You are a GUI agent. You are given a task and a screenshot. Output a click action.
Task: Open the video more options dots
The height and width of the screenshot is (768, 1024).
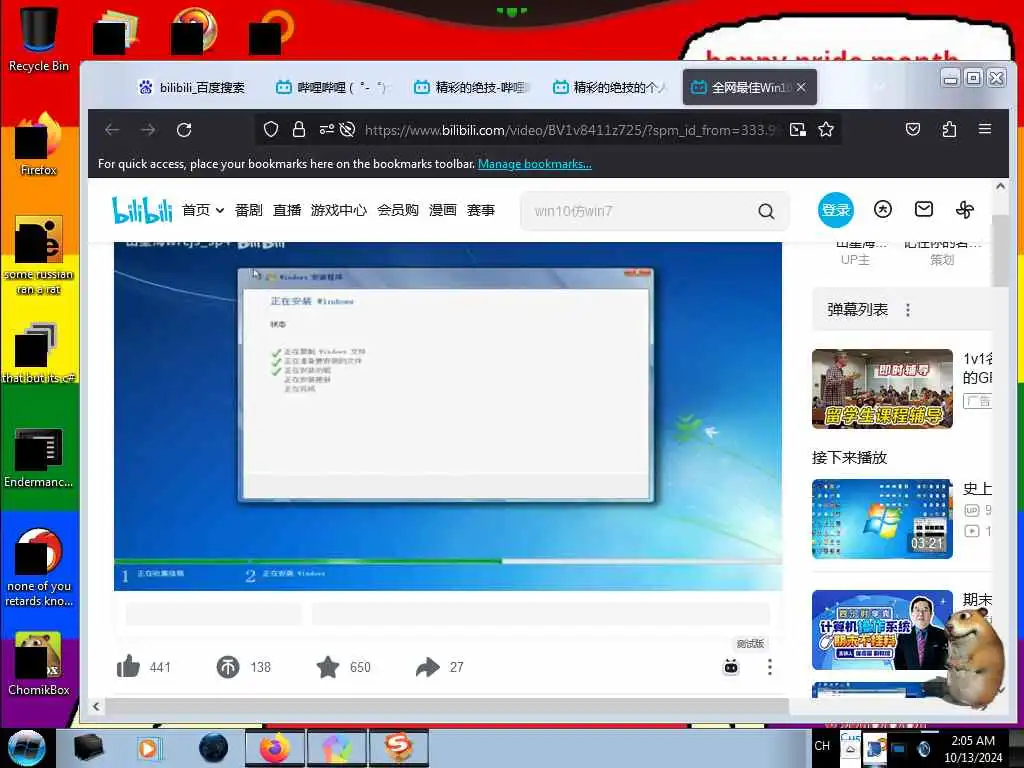click(x=770, y=667)
